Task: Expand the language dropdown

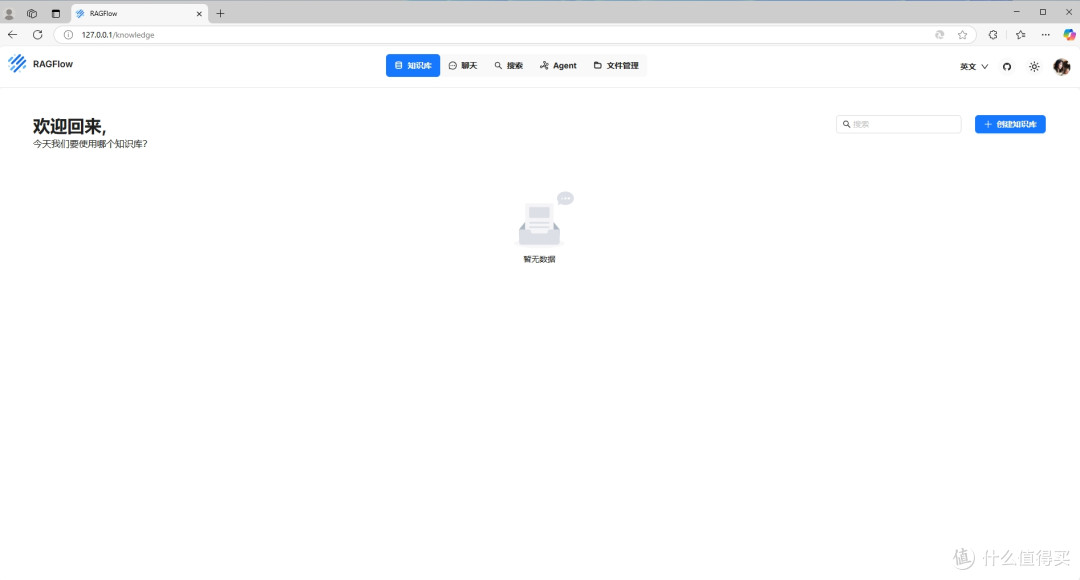Action: click(x=974, y=67)
